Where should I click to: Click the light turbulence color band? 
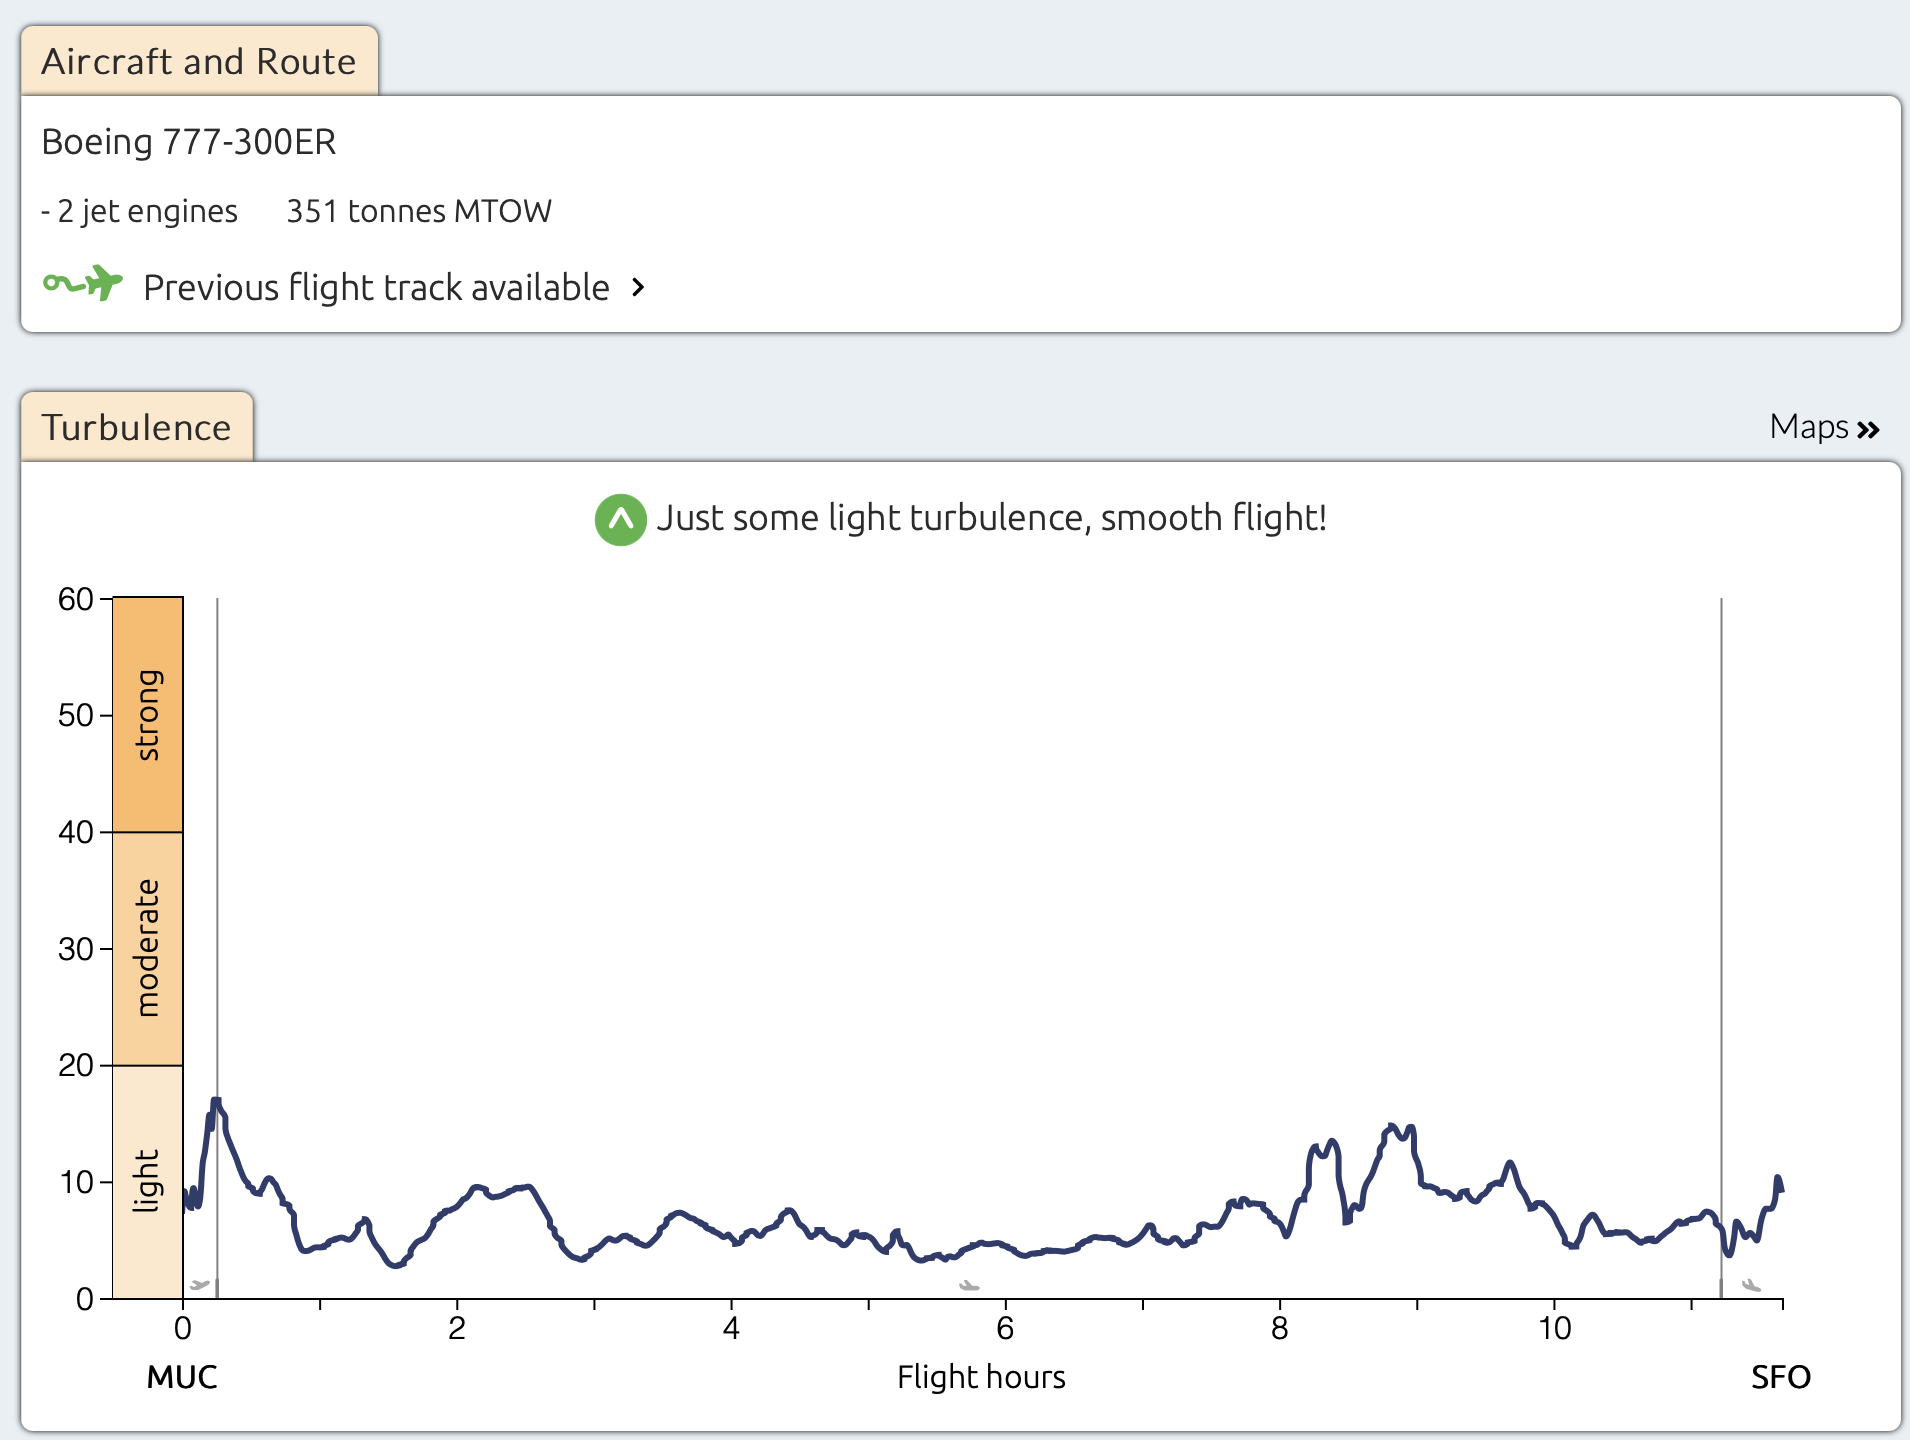[148, 1181]
